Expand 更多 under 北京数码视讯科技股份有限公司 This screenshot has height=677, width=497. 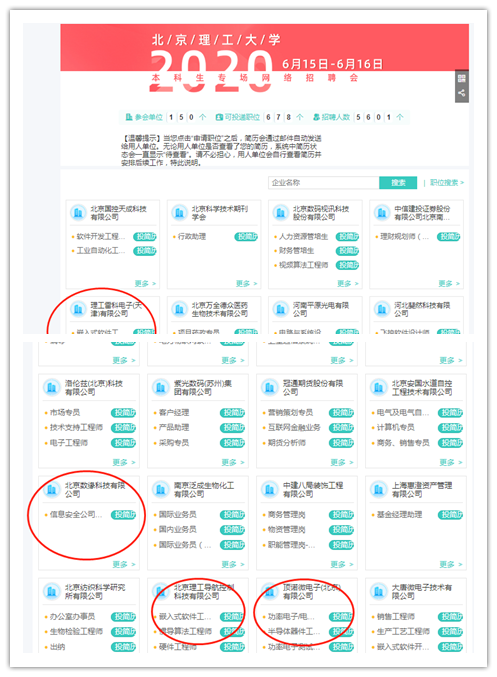pos(348,283)
